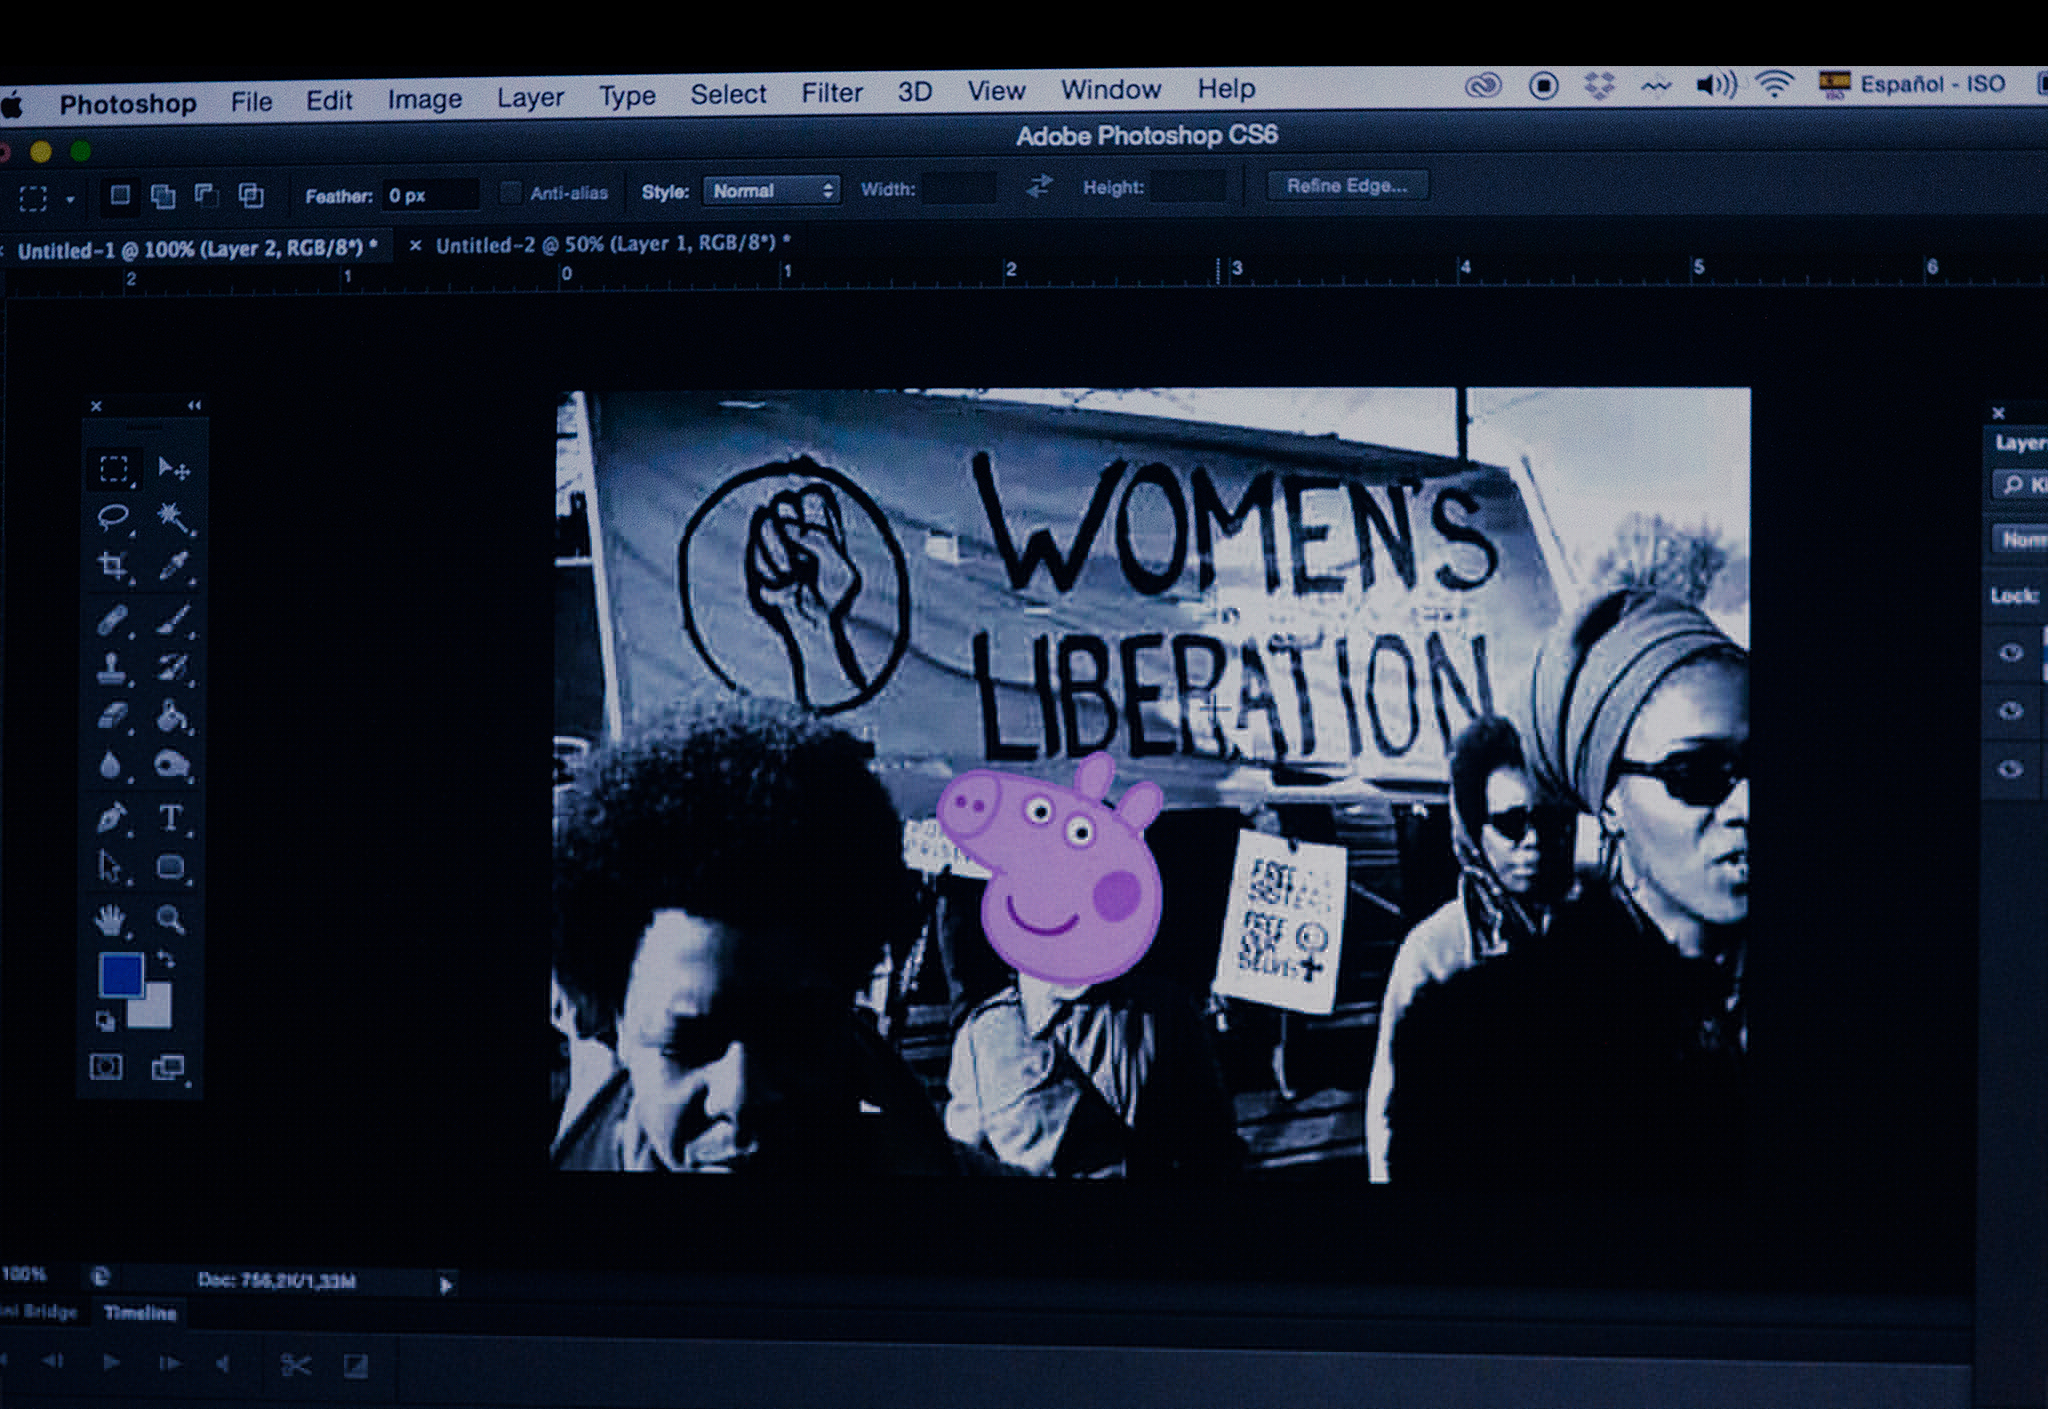This screenshot has height=1409, width=2048.
Task: Select the Crop tool
Action: 113,566
